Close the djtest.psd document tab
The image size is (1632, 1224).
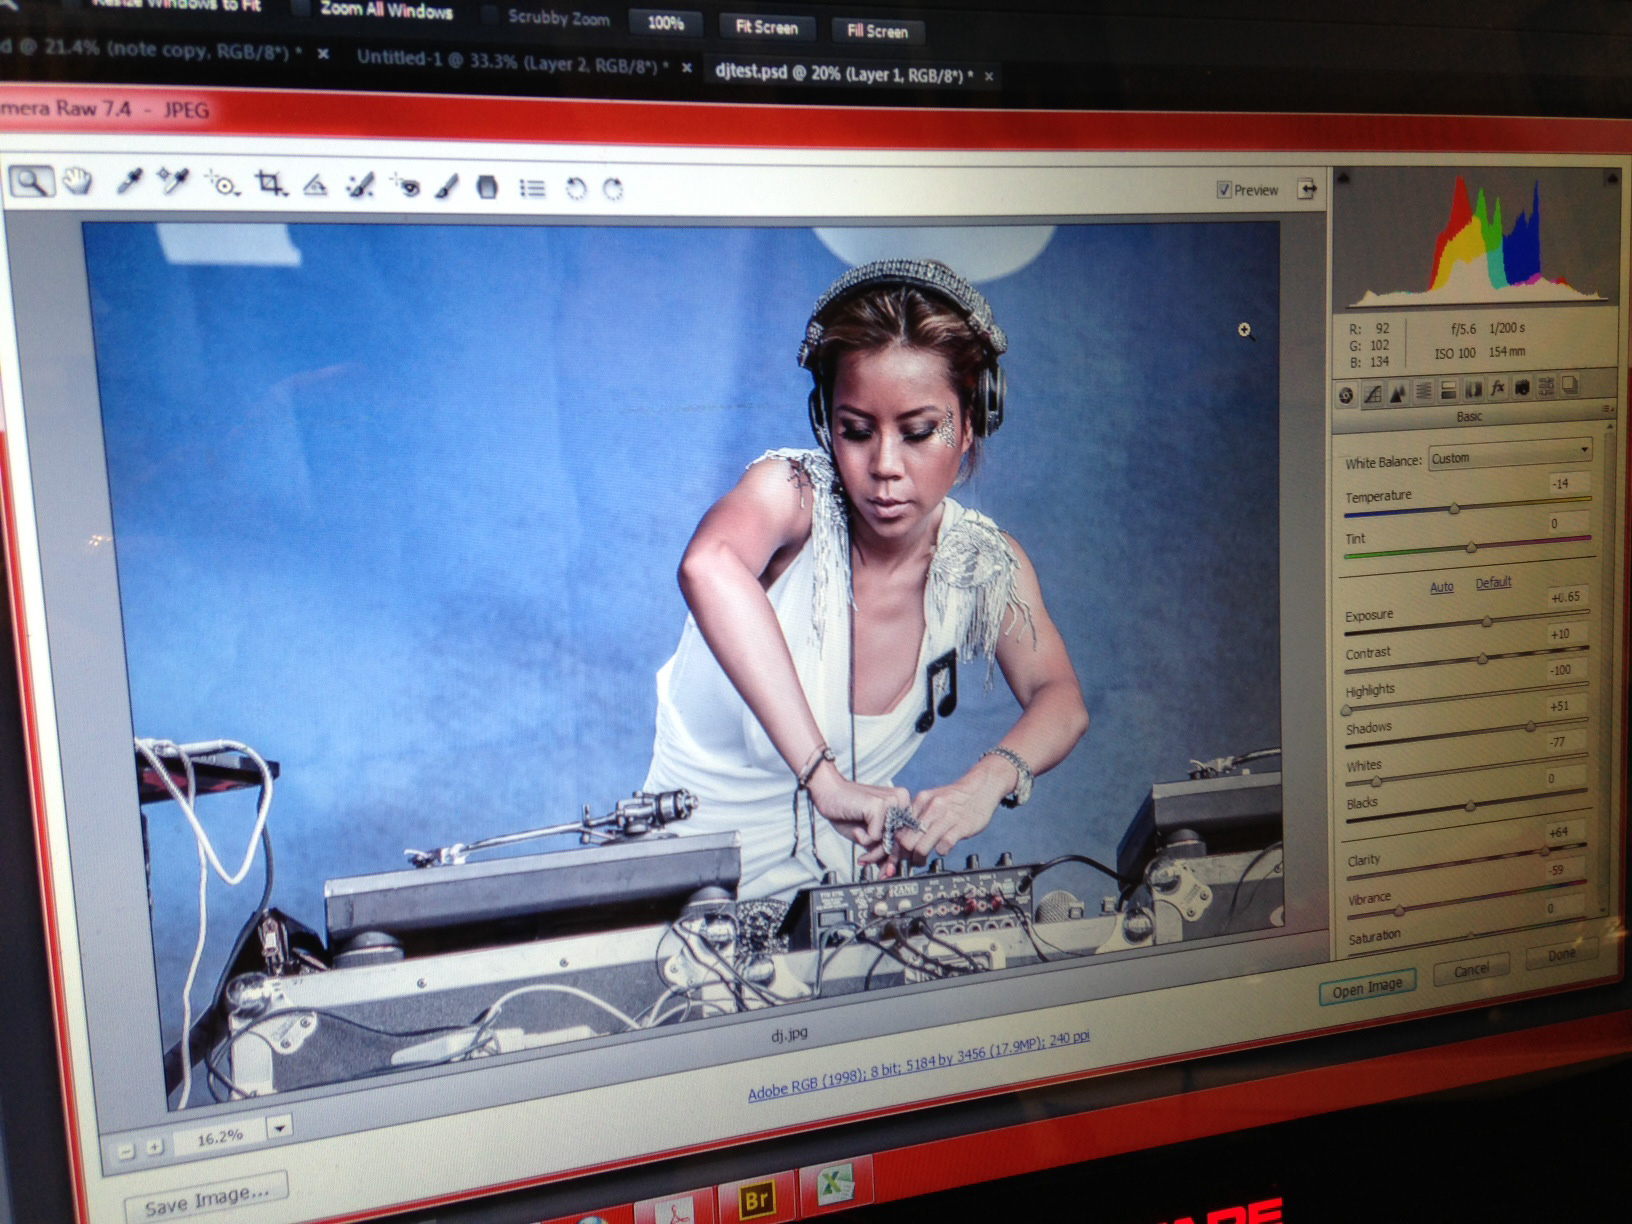[989, 76]
